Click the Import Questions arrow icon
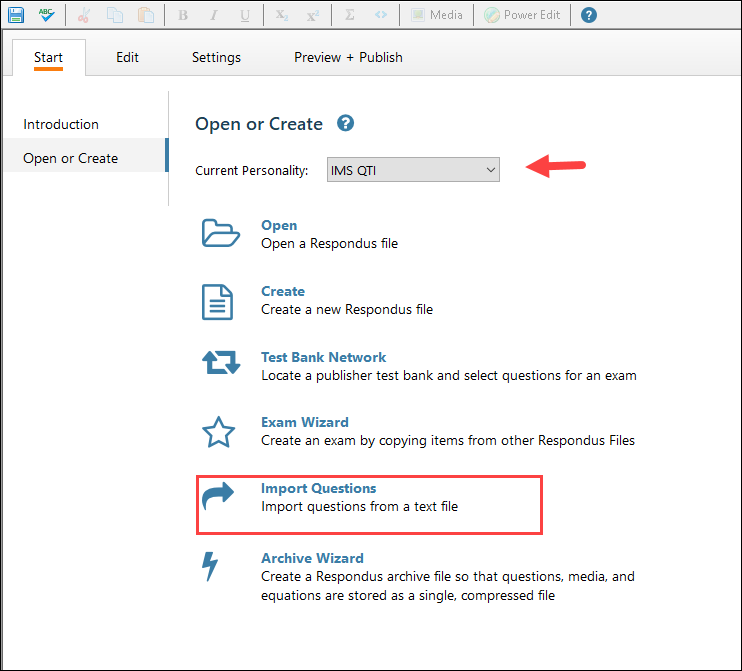 (218, 495)
